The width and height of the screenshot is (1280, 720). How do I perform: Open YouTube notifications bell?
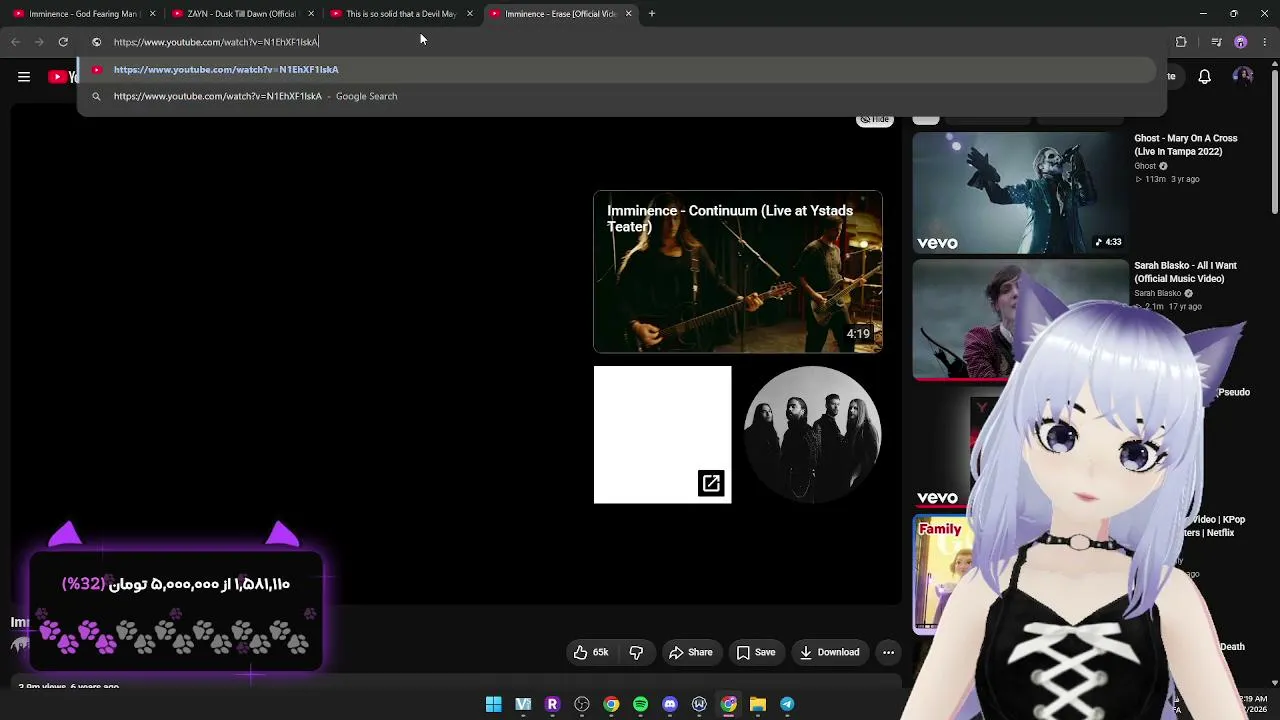(x=1205, y=77)
